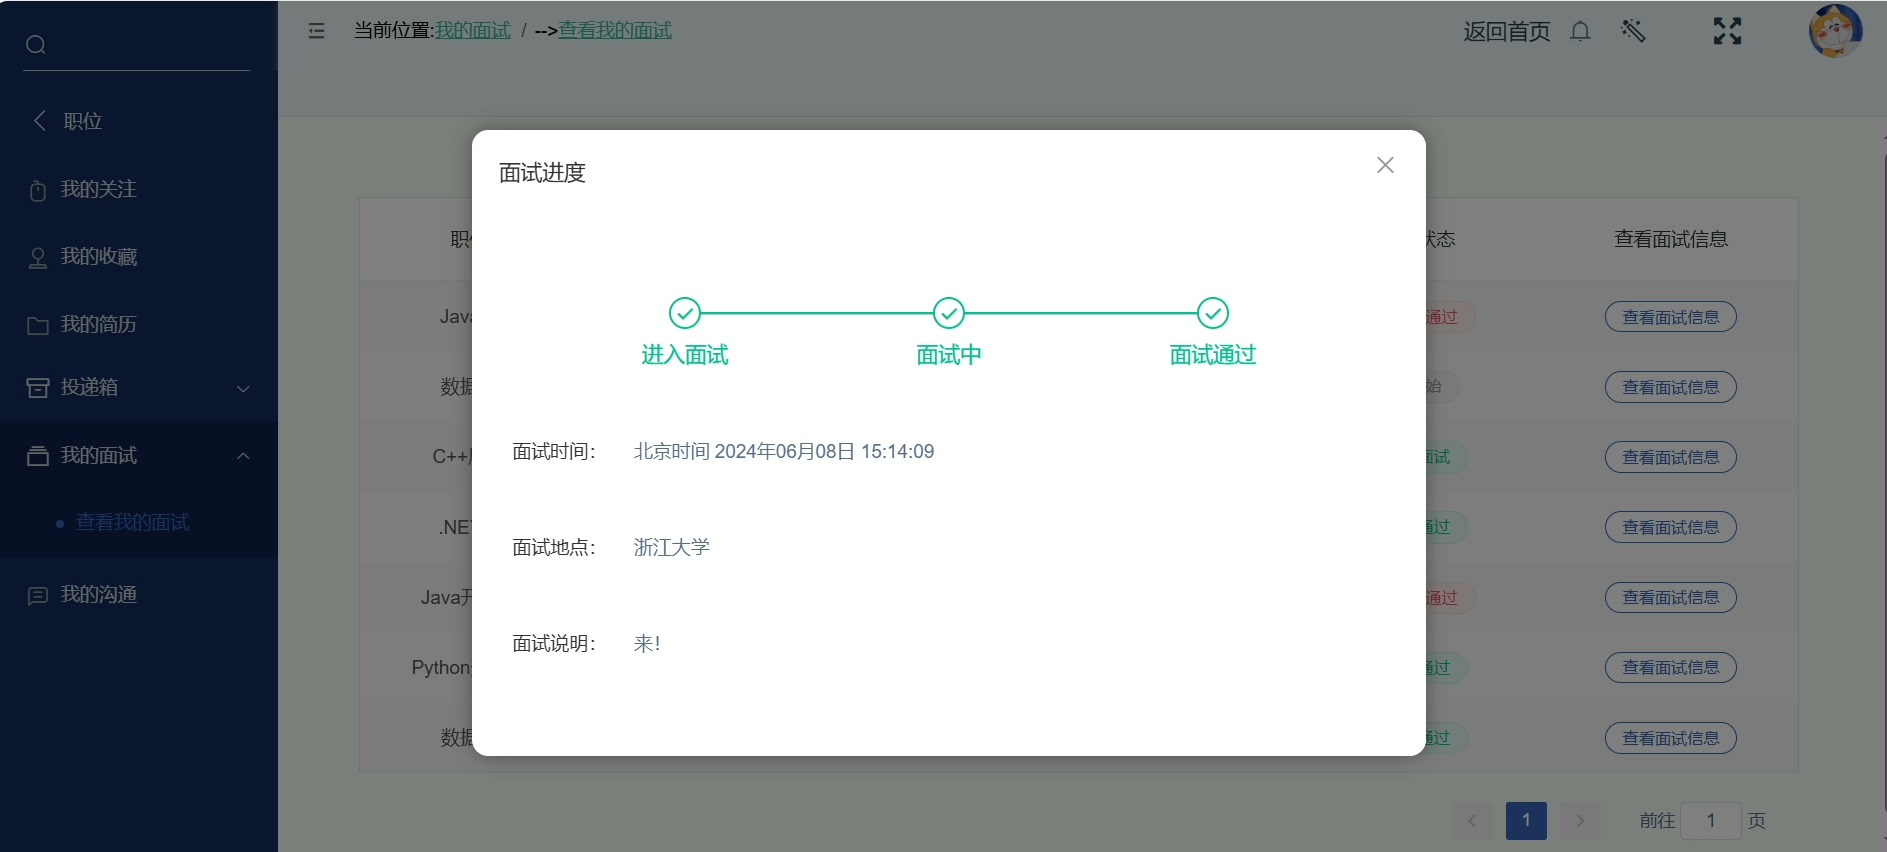
Task: Click the 我的沟通 chat icon
Action: pyautogui.click(x=38, y=596)
